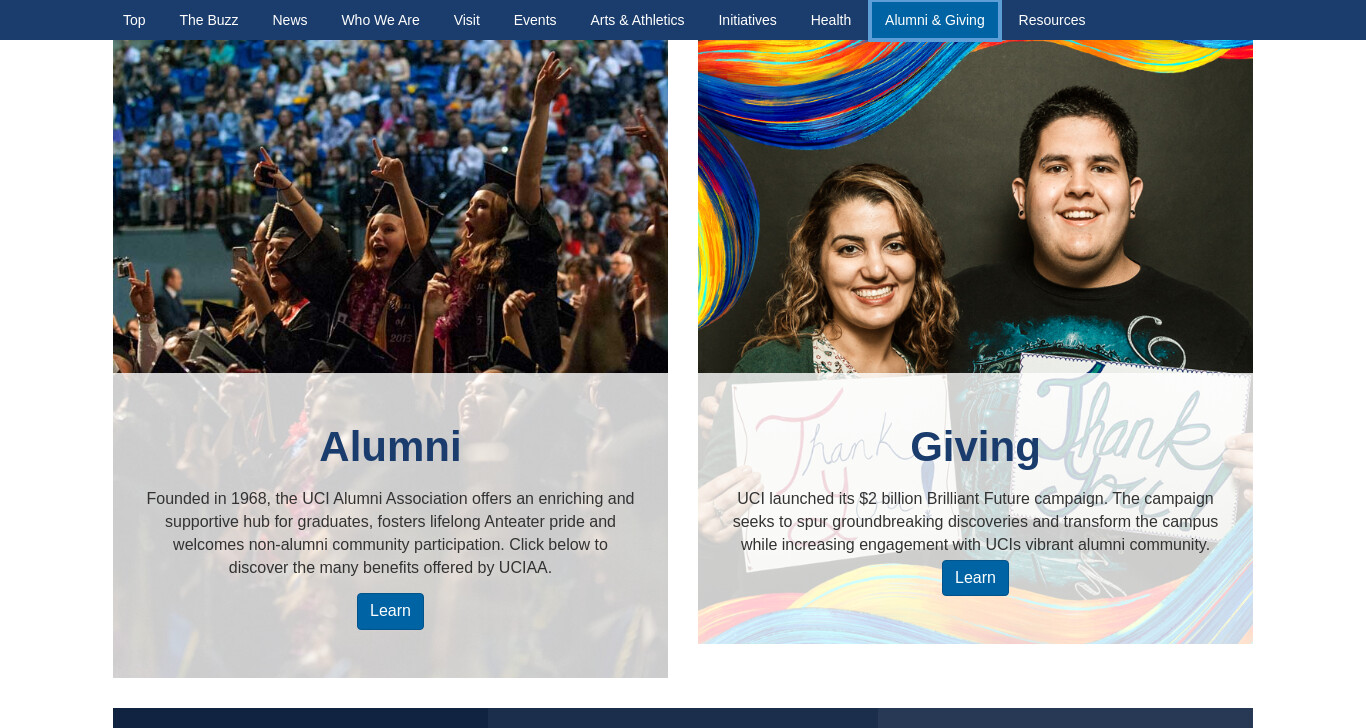The height and width of the screenshot is (728, 1366).
Task: Open the two smiling students photo
Action: click(x=975, y=206)
